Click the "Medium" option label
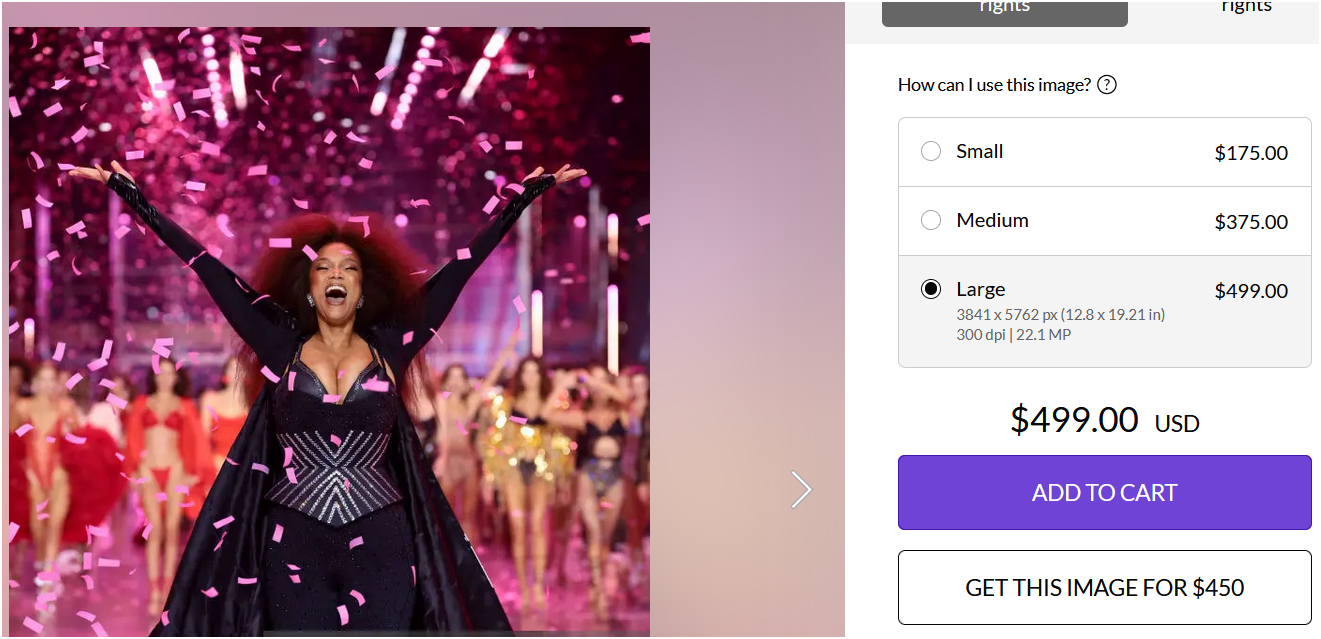The image size is (1321, 639). point(992,221)
